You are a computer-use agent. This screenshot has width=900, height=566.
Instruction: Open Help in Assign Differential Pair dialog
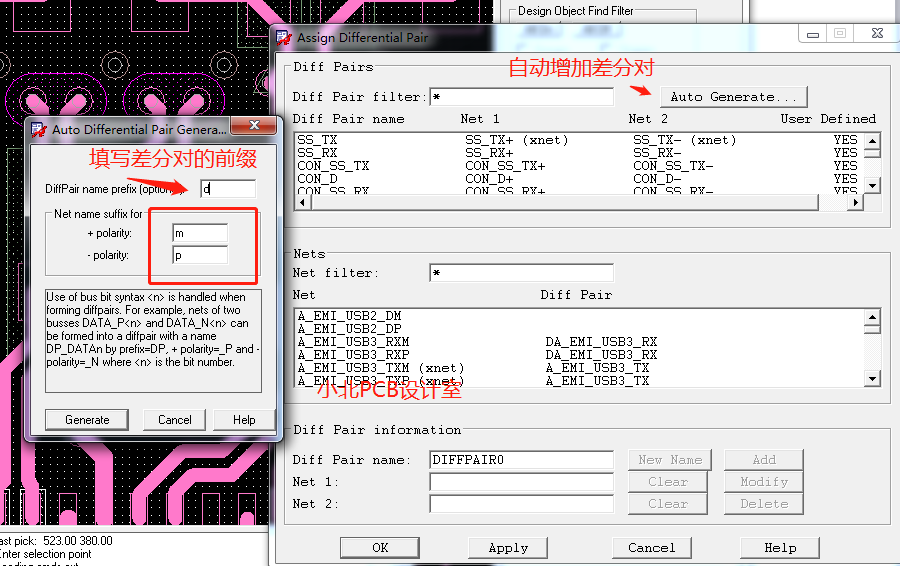point(780,548)
